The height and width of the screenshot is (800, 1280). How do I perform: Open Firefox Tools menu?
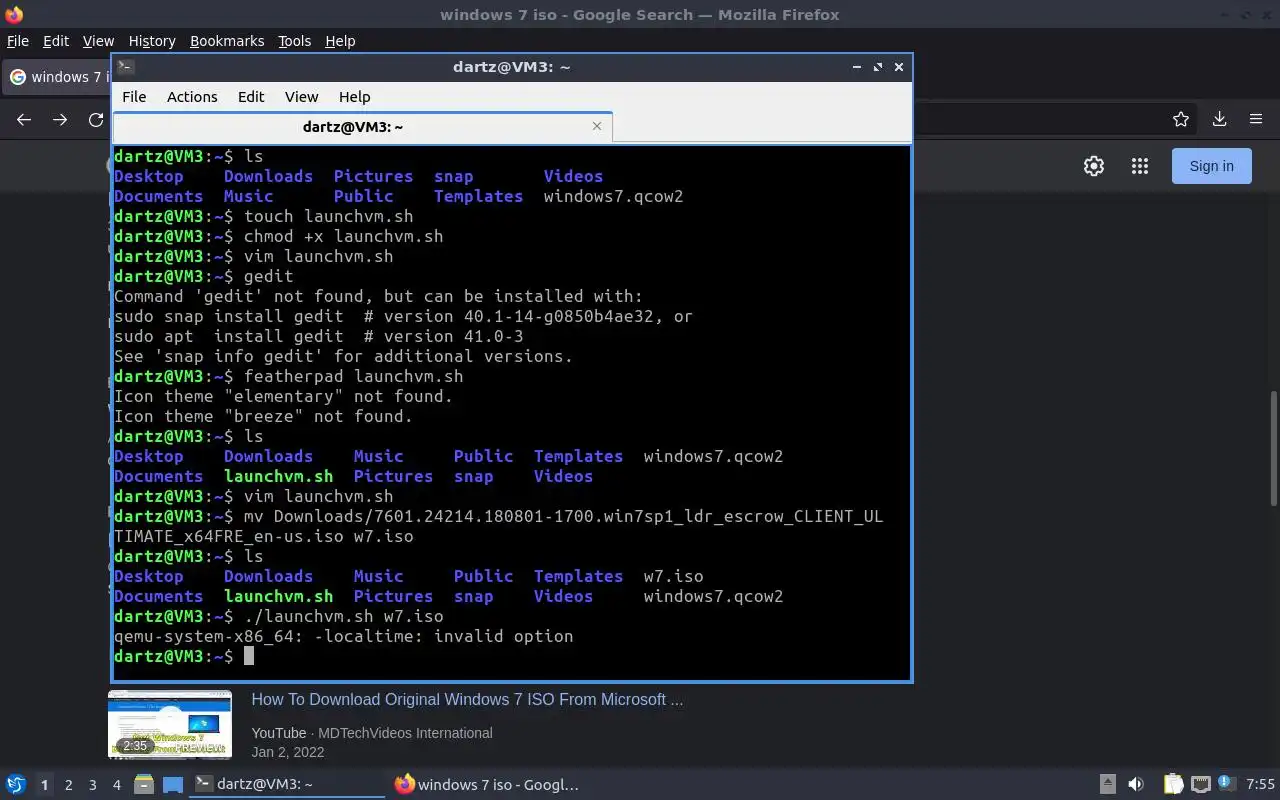click(x=295, y=41)
